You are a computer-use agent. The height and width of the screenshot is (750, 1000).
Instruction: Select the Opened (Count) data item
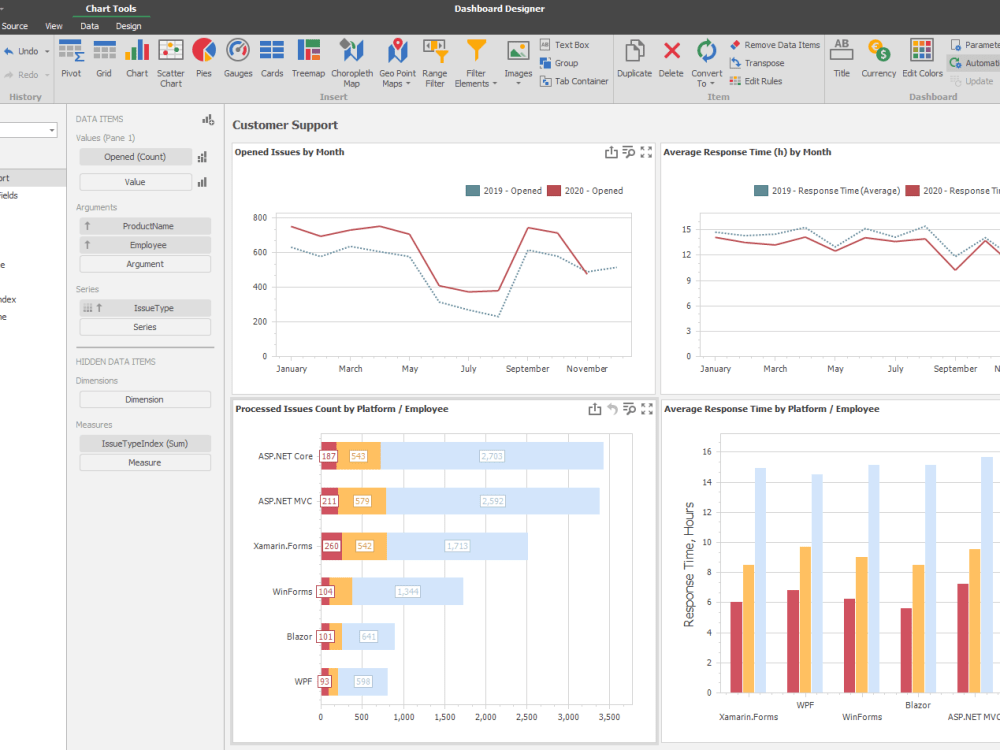pos(135,156)
